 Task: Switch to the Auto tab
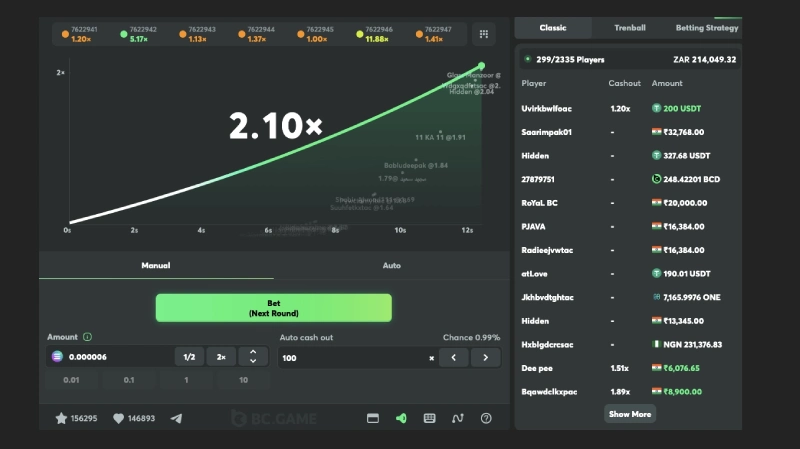pos(391,266)
